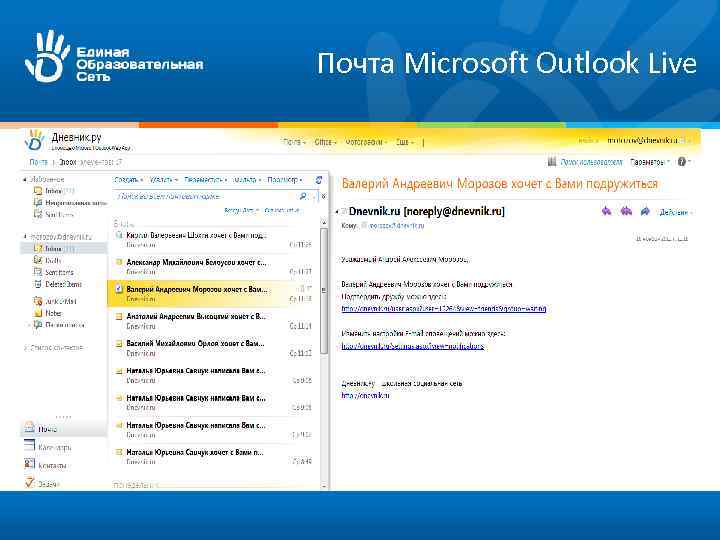Open the Календарь calendar icon
This screenshot has height=540, width=720.
(29, 445)
